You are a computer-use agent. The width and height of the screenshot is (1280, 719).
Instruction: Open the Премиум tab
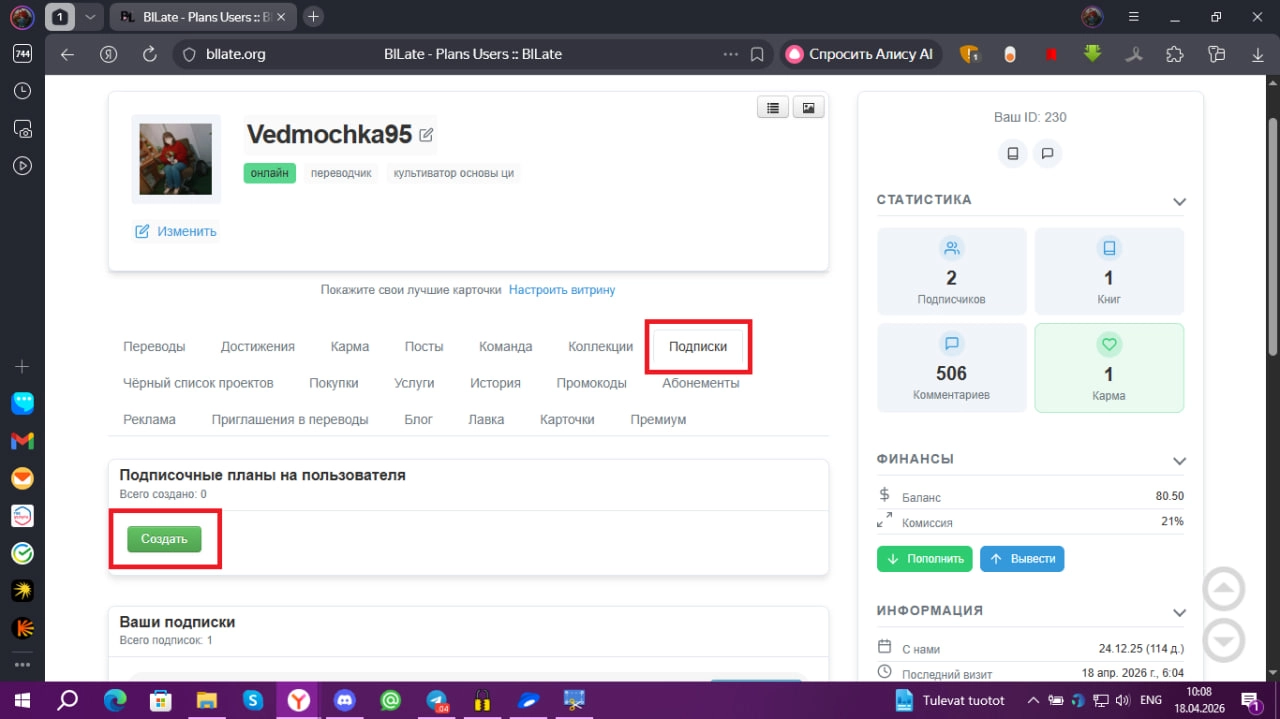click(658, 420)
